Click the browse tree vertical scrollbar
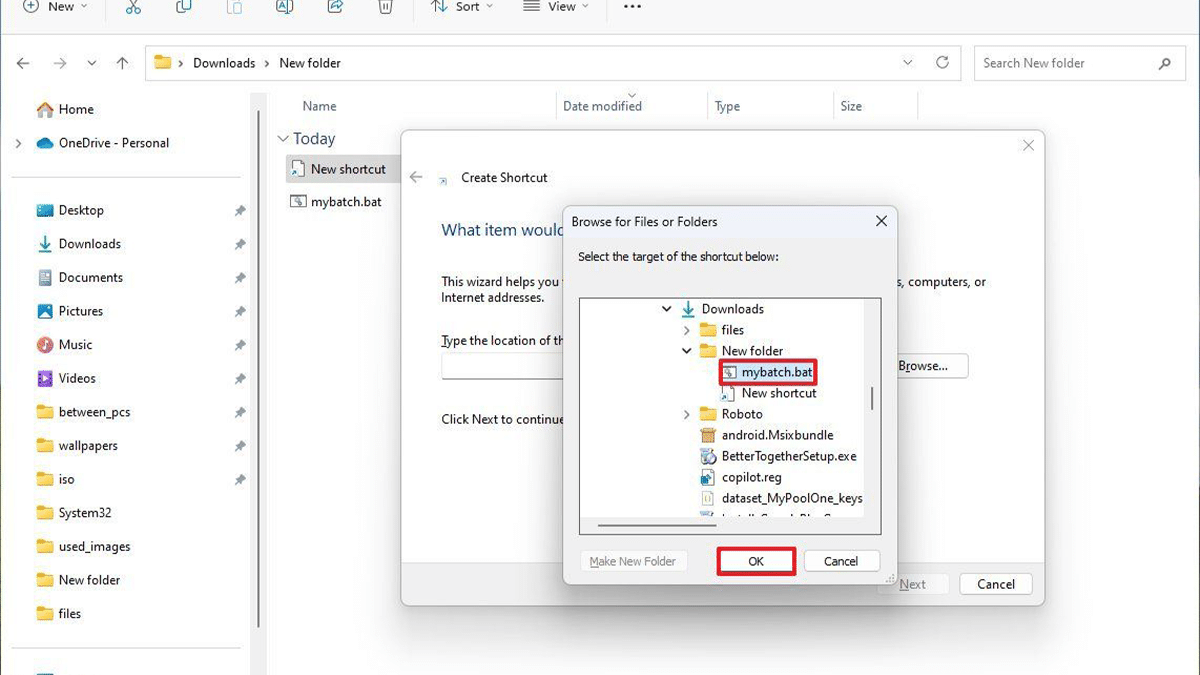The height and width of the screenshot is (675, 1200). pyautogui.click(x=872, y=398)
